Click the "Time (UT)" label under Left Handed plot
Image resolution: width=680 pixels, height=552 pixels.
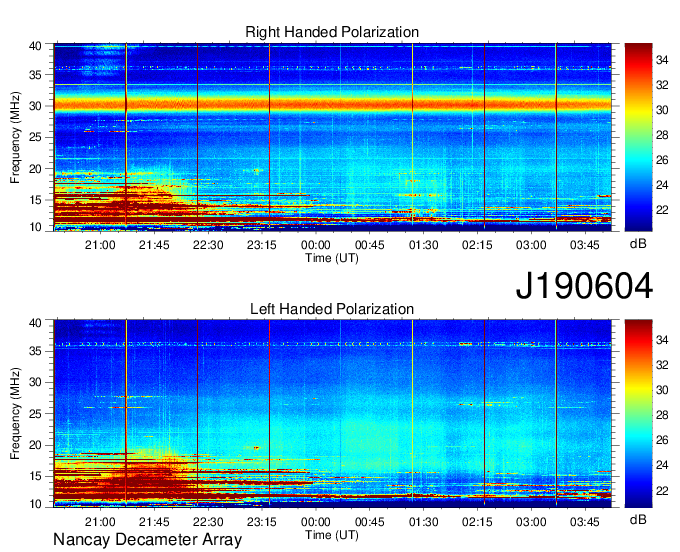(332, 535)
